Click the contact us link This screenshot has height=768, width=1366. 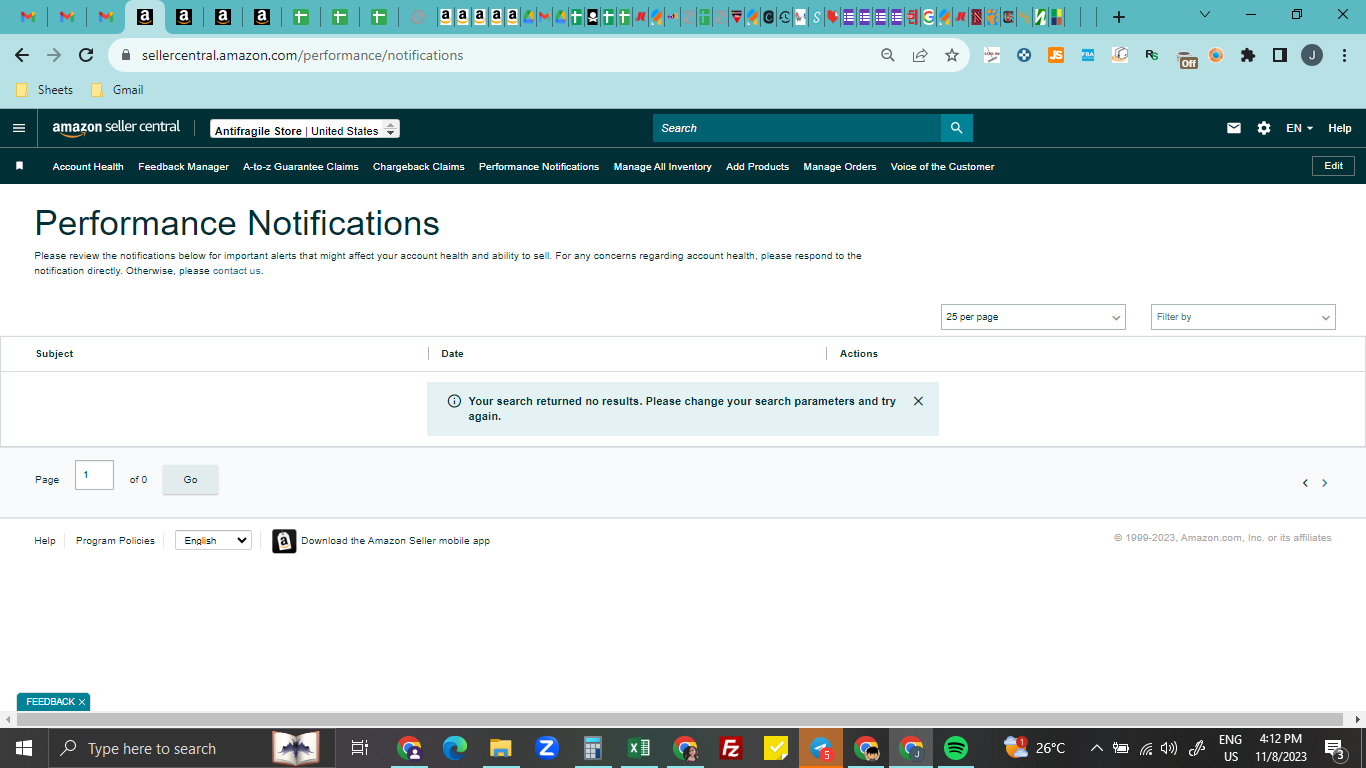[237, 271]
